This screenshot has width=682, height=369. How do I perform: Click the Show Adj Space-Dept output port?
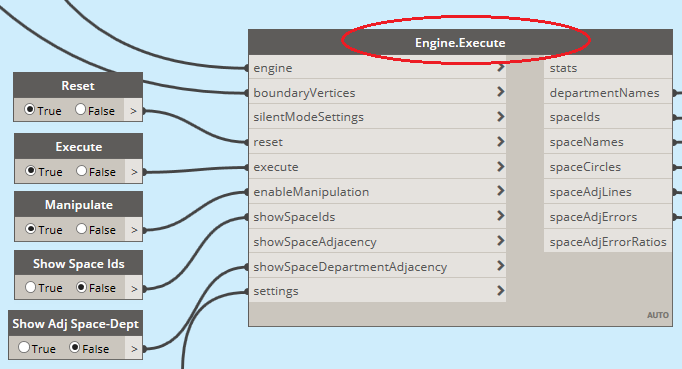(x=134, y=349)
